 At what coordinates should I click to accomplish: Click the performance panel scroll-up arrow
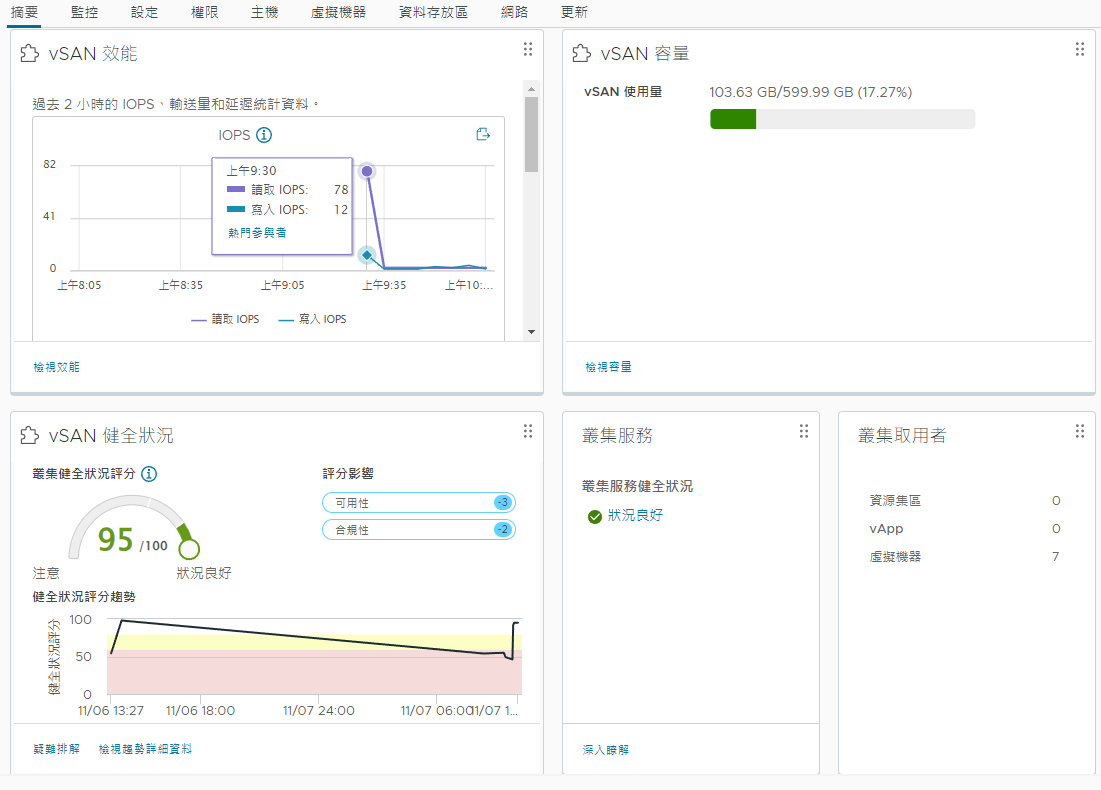pyautogui.click(x=532, y=88)
